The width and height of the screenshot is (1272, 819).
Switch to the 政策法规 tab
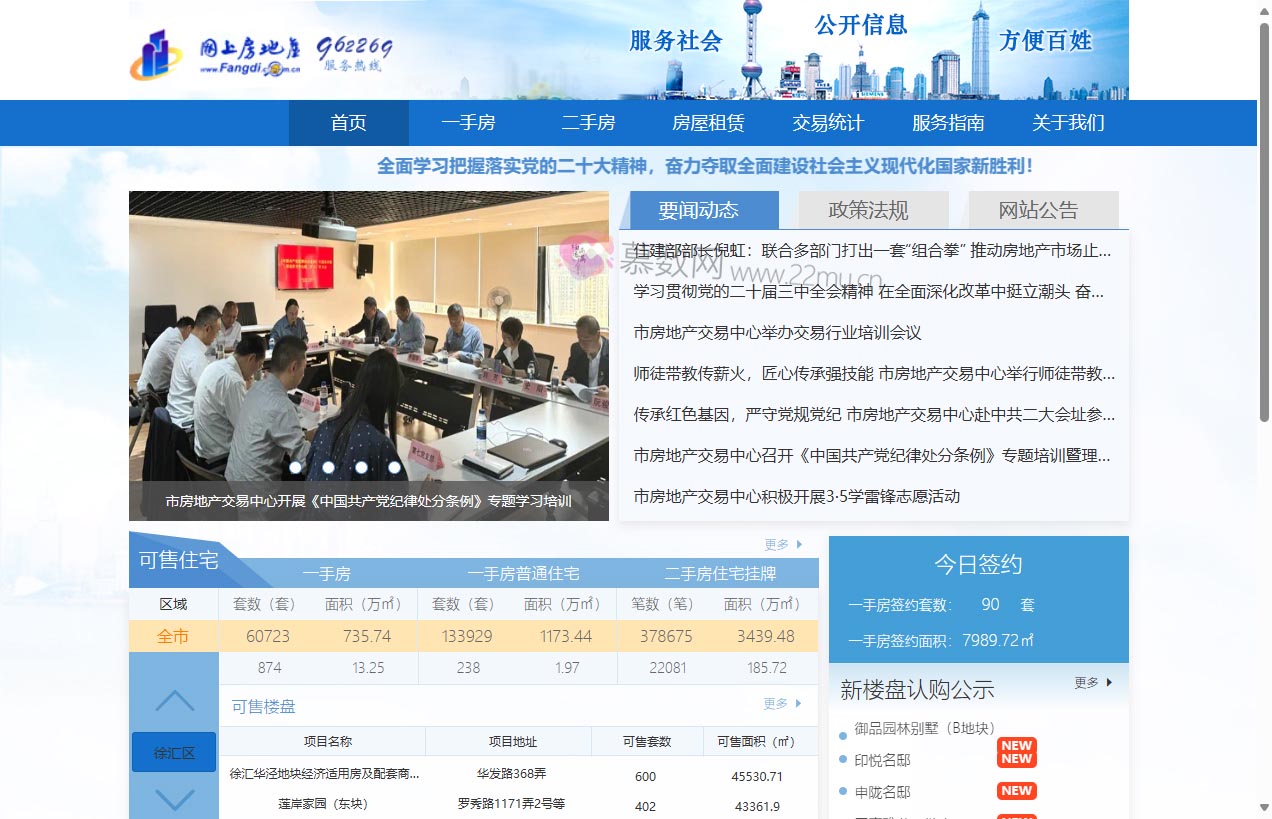click(x=871, y=210)
